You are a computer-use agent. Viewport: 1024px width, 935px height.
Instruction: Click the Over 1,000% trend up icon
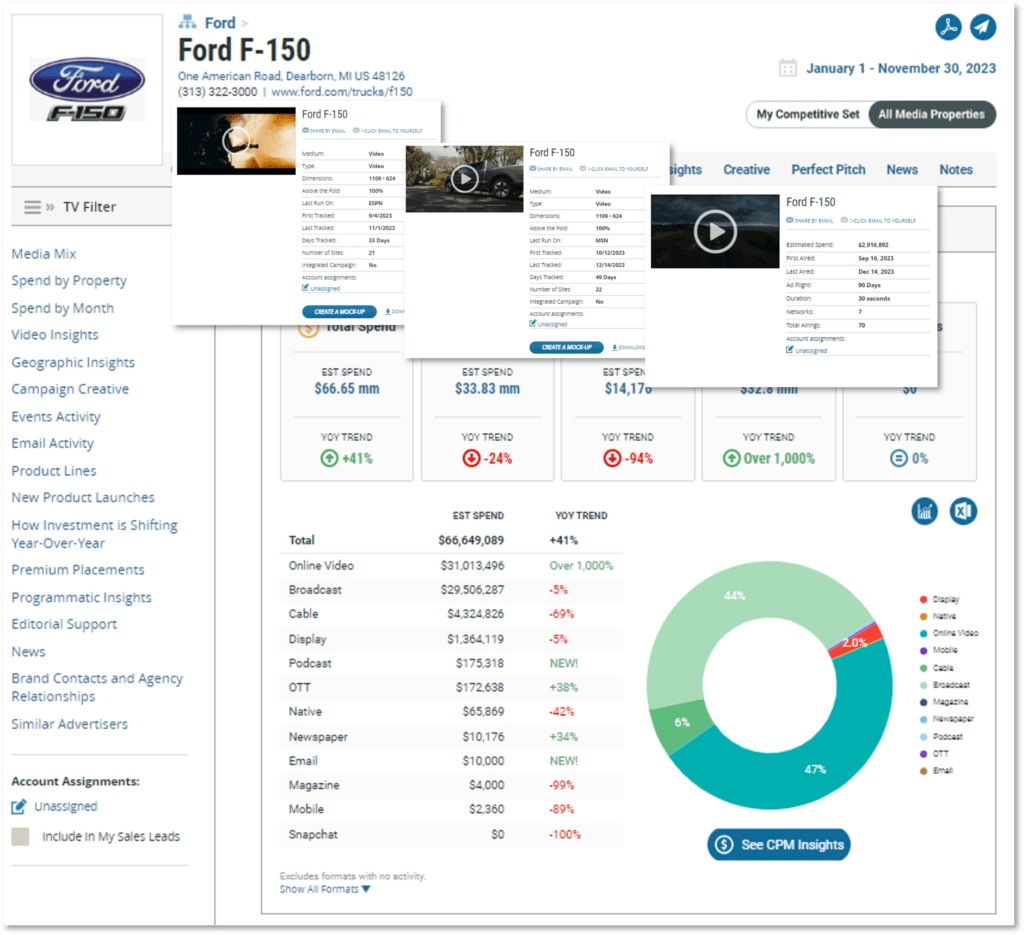731,458
